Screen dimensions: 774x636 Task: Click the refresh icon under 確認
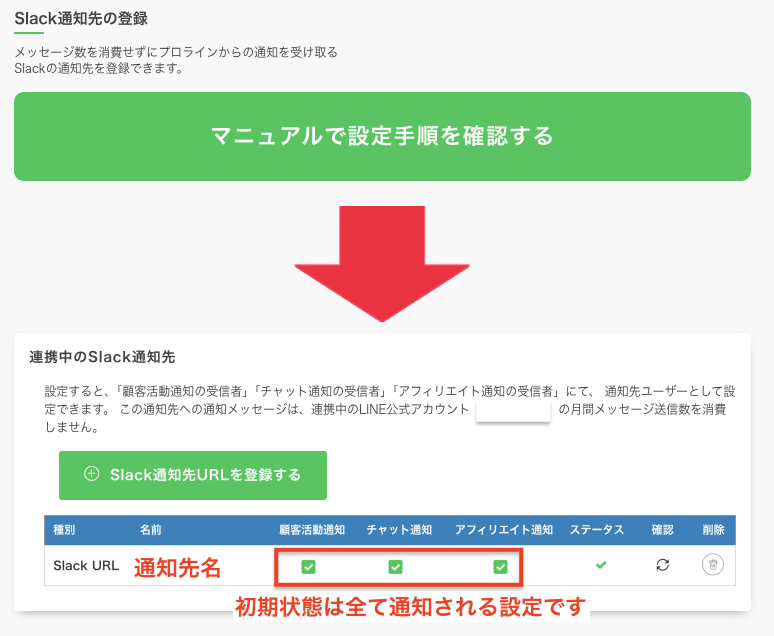pos(662,565)
